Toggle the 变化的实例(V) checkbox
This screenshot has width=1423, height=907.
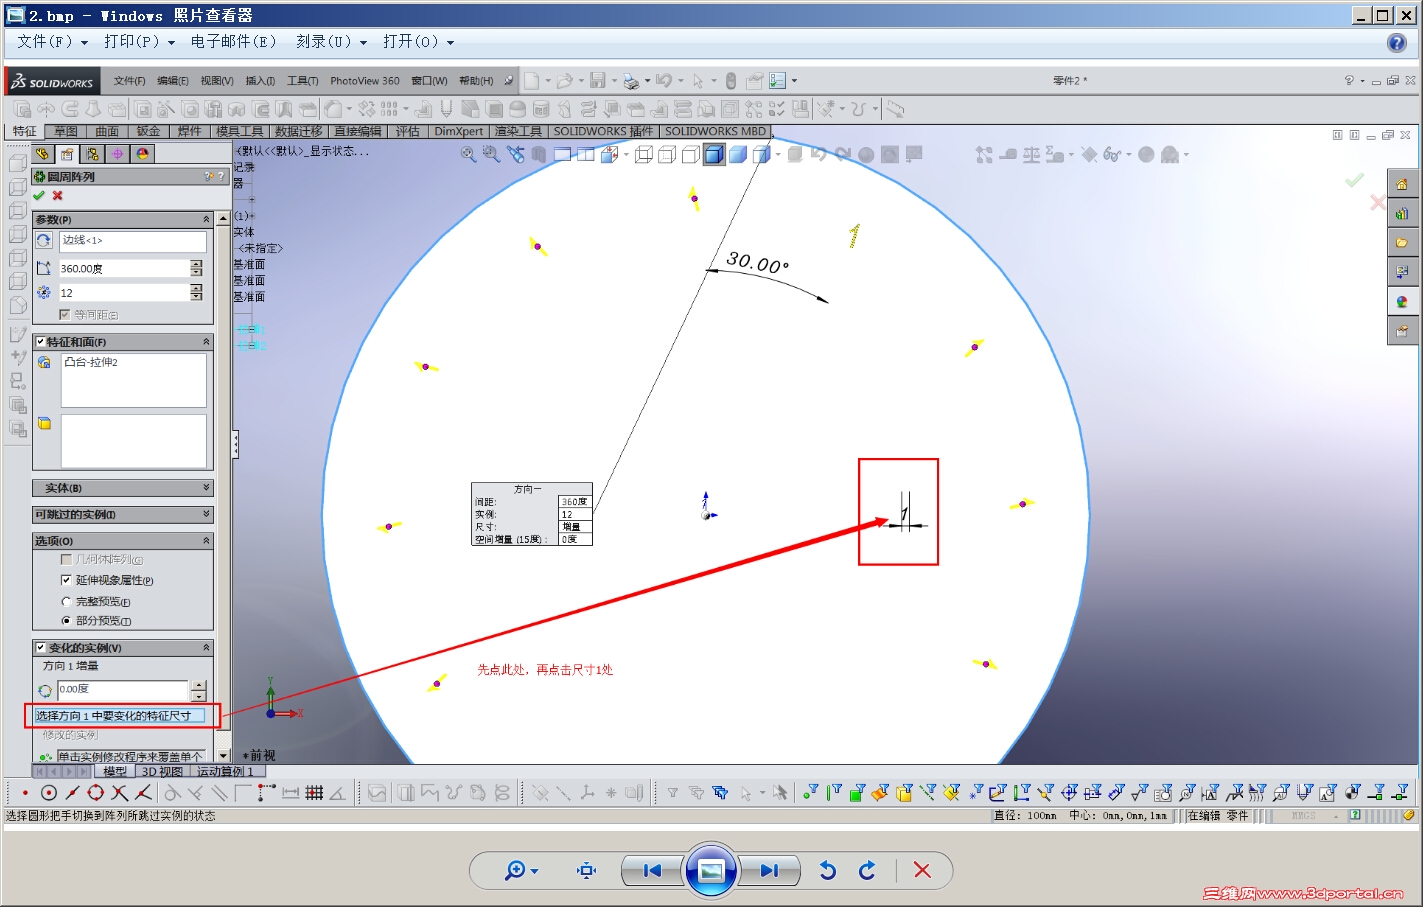[x=41, y=648]
